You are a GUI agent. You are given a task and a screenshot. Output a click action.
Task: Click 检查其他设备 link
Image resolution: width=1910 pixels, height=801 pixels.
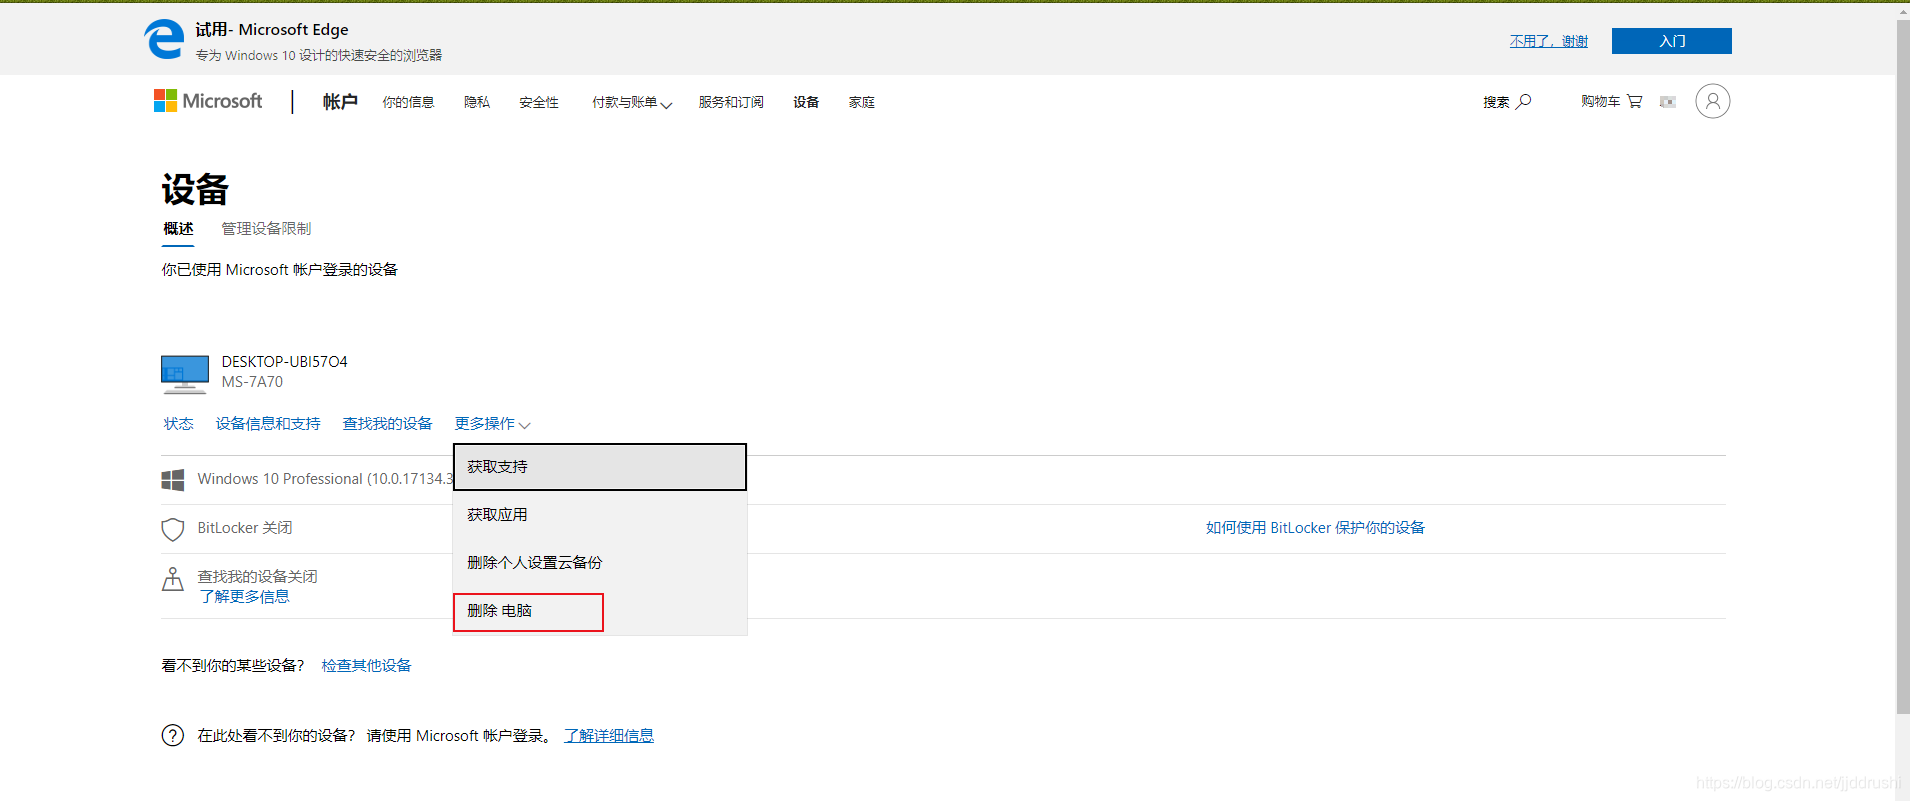pyautogui.click(x=367, y=666)
